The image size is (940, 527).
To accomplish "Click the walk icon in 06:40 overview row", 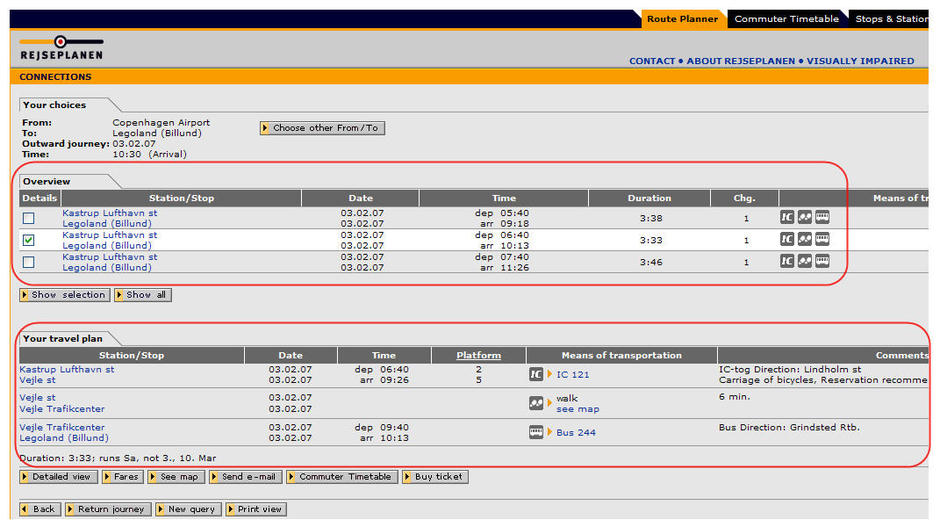I will 805,239.
